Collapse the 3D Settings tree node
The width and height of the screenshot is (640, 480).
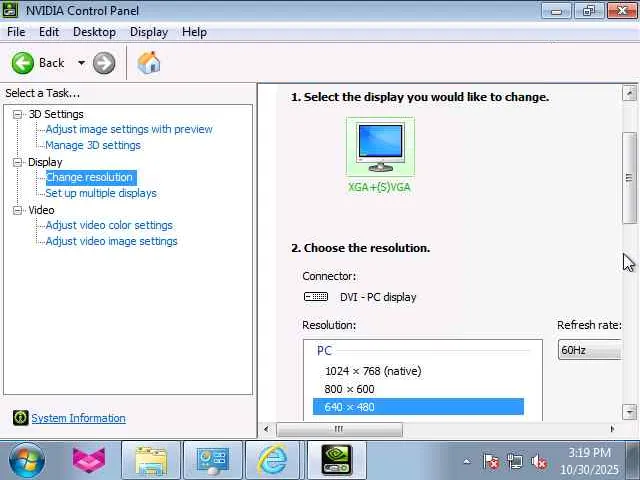point(17,114)
